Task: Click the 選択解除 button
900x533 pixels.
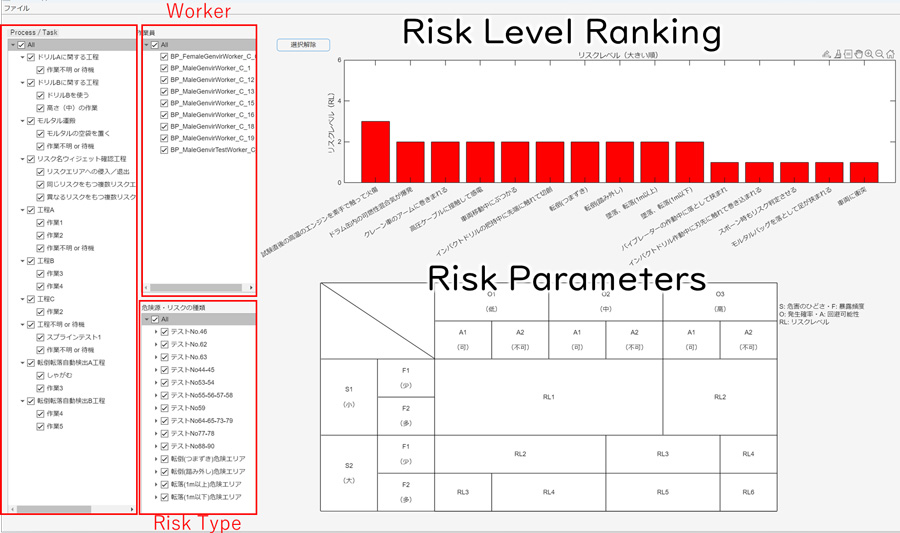Action: (303, 45)
